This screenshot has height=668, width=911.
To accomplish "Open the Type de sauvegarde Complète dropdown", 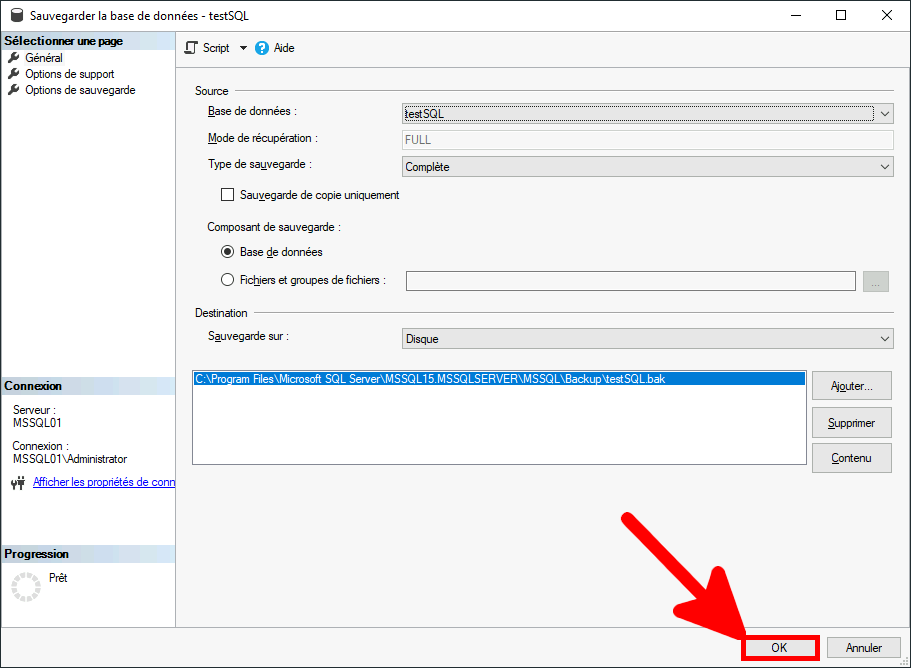I will (884, 166).
